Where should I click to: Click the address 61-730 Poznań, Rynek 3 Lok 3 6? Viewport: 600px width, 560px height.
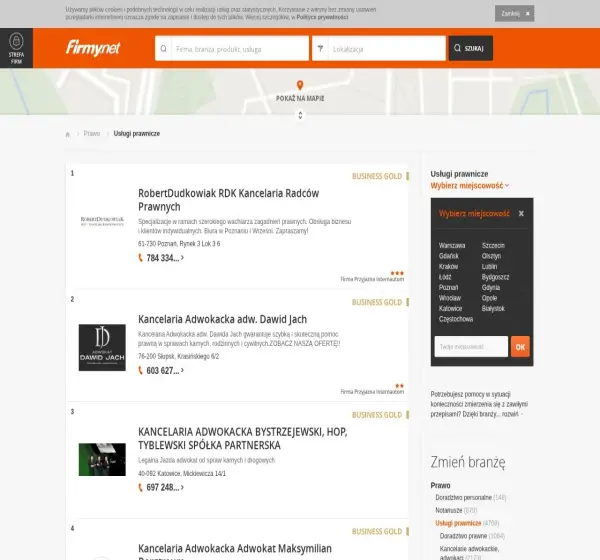[x=179, y=244]
